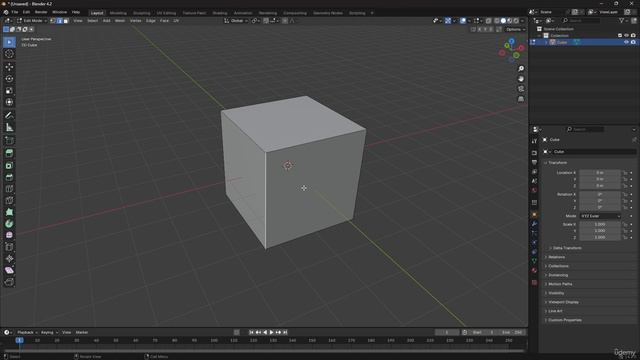The width and height of the screenshot is (640, 360).
Task: Open the Object Data mesh tab
Action: coord(534,261)
